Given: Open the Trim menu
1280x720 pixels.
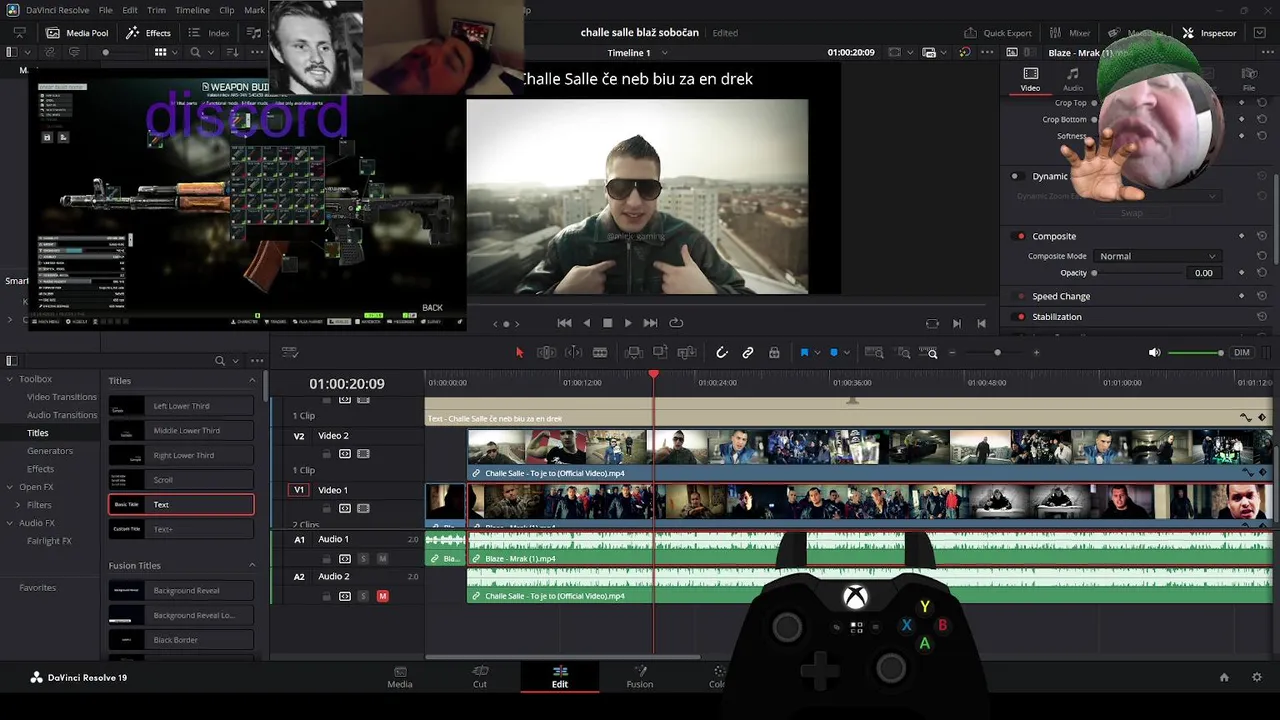Looking at the screenshot, I should [x=156, y=10].
